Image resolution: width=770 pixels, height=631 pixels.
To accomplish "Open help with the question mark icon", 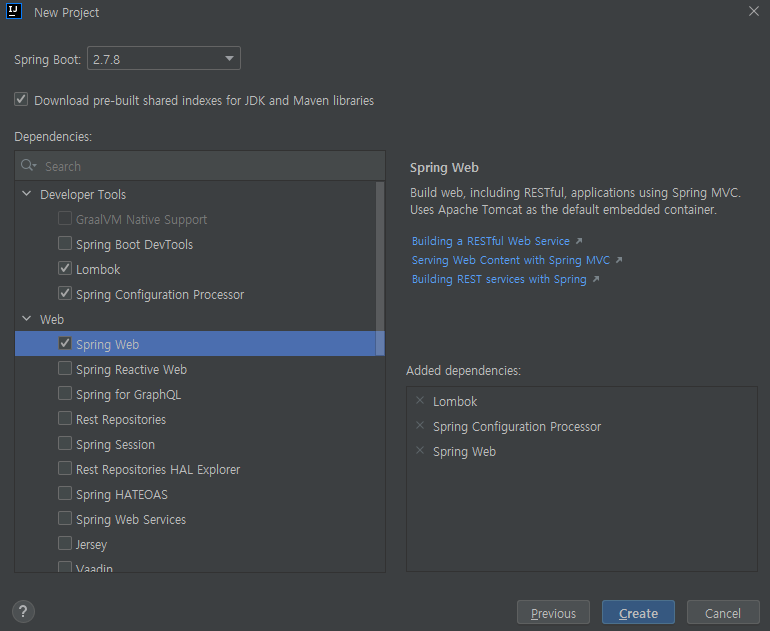I will (23, 611).
